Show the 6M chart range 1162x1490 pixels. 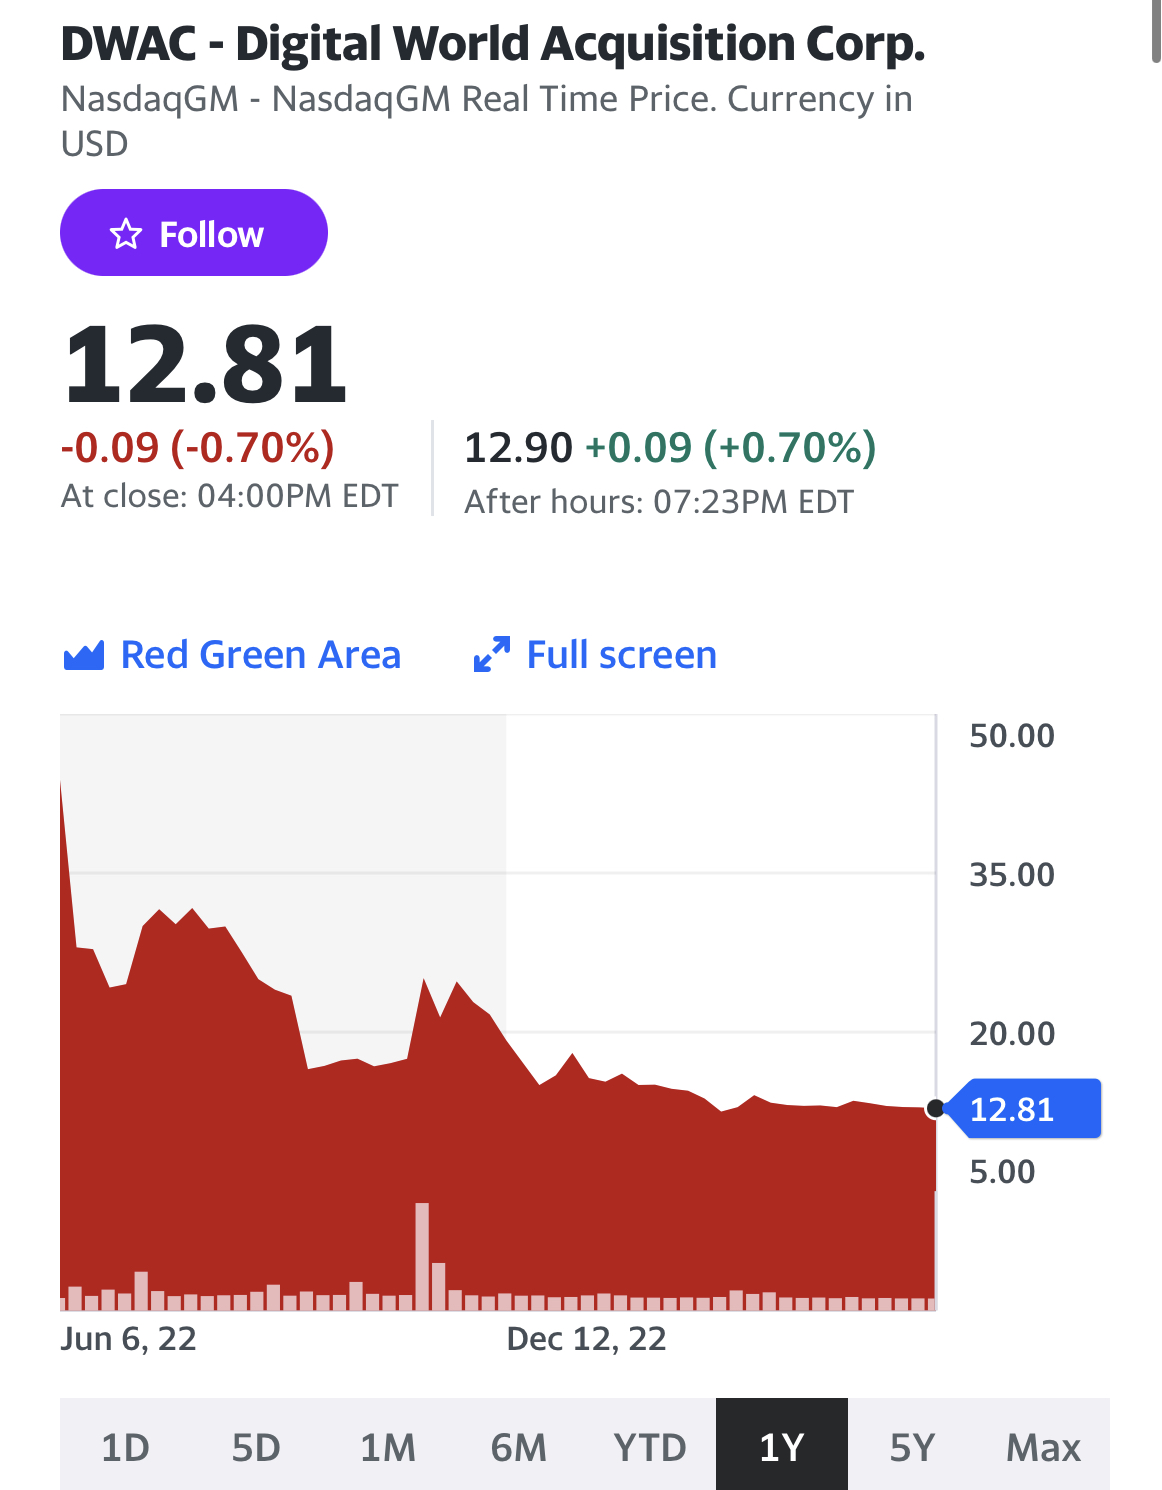(519, 1447)
